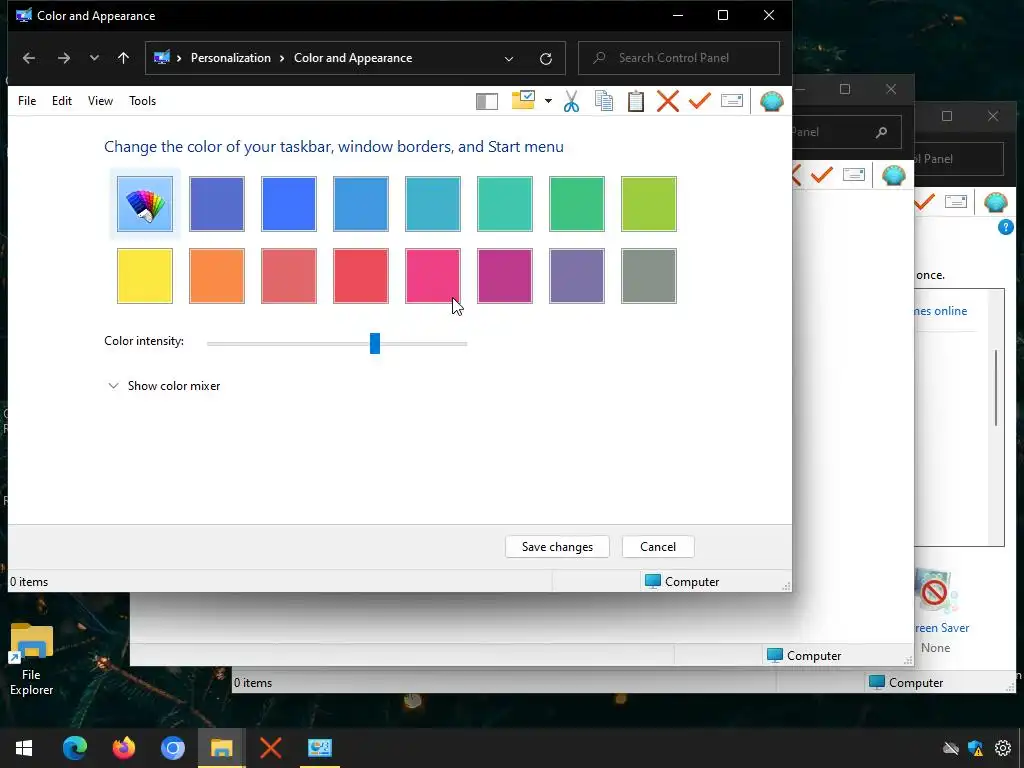The width and height of the screenshot is (1024, 768).
Task: Pick the hot pink swatch
Action: 433,276
